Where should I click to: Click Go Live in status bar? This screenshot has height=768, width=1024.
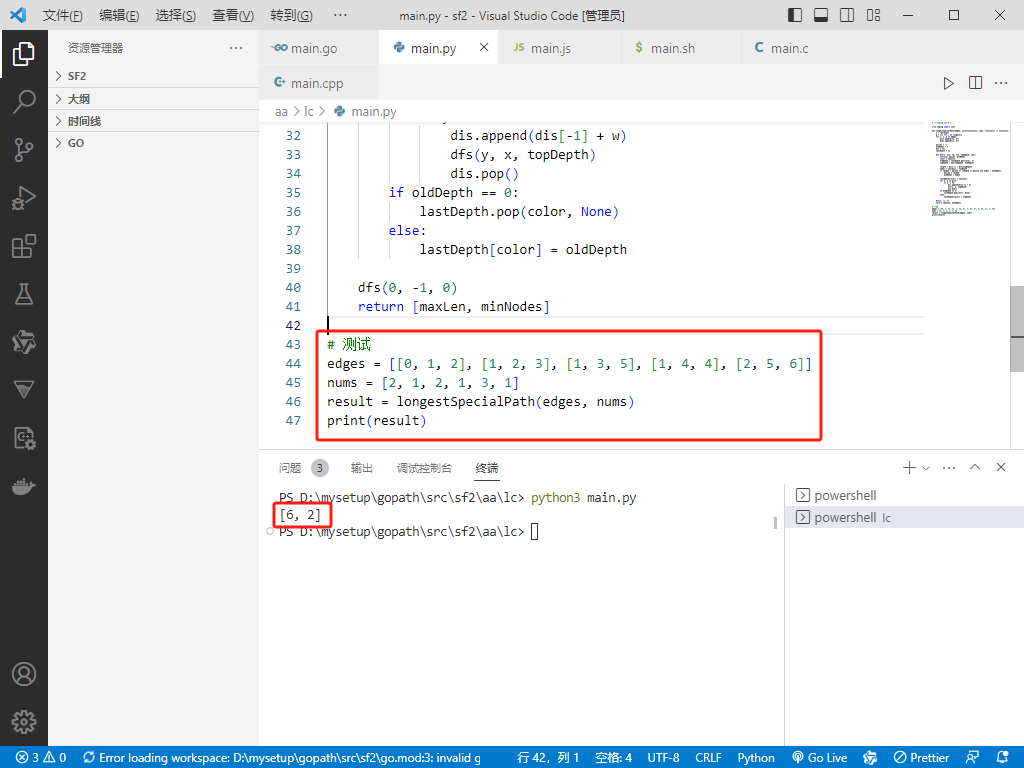820,758
